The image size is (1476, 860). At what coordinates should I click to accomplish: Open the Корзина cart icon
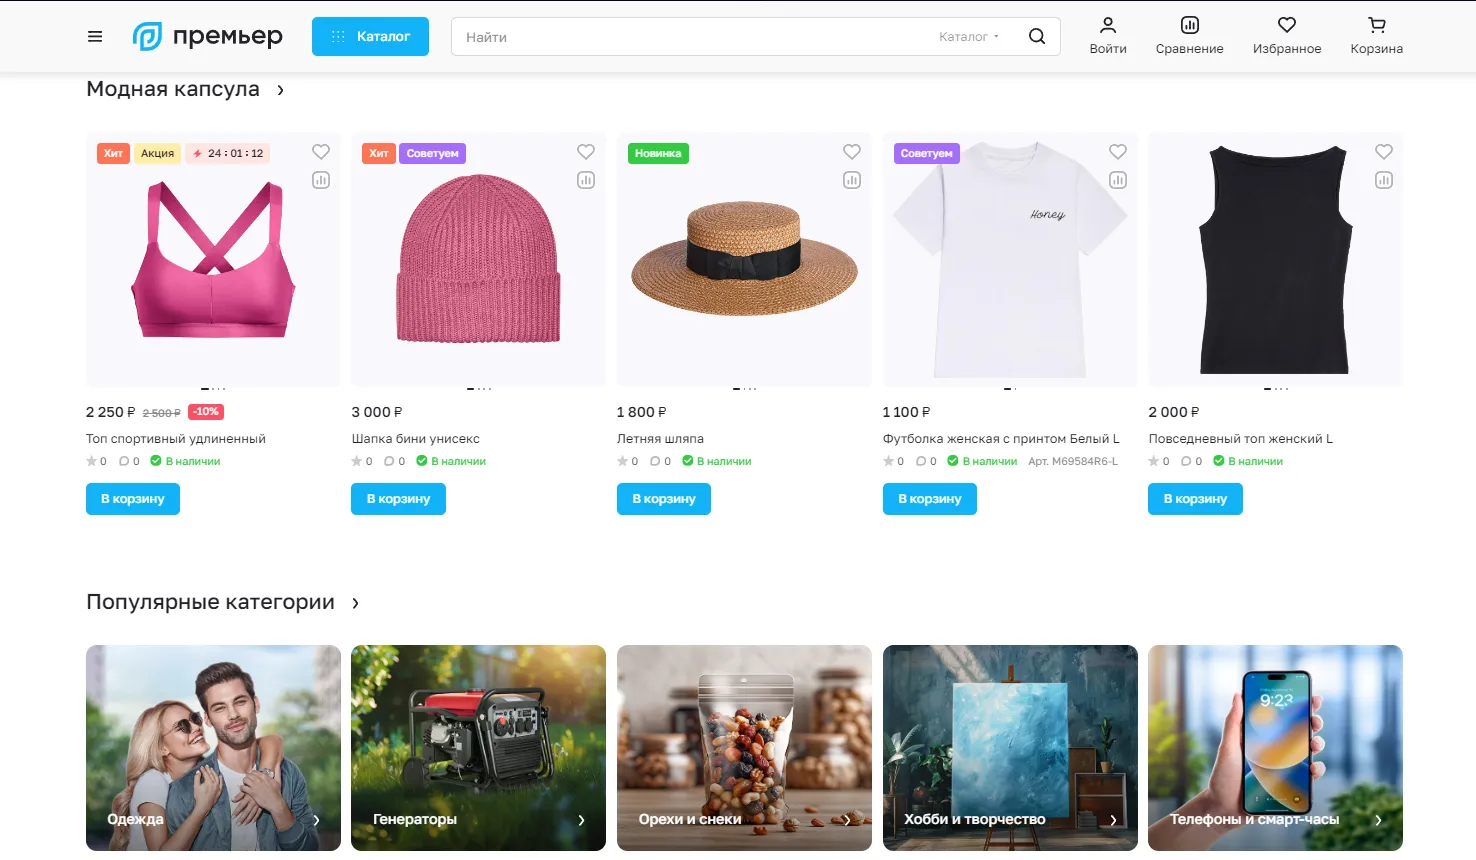click(x=1376, y=36)
